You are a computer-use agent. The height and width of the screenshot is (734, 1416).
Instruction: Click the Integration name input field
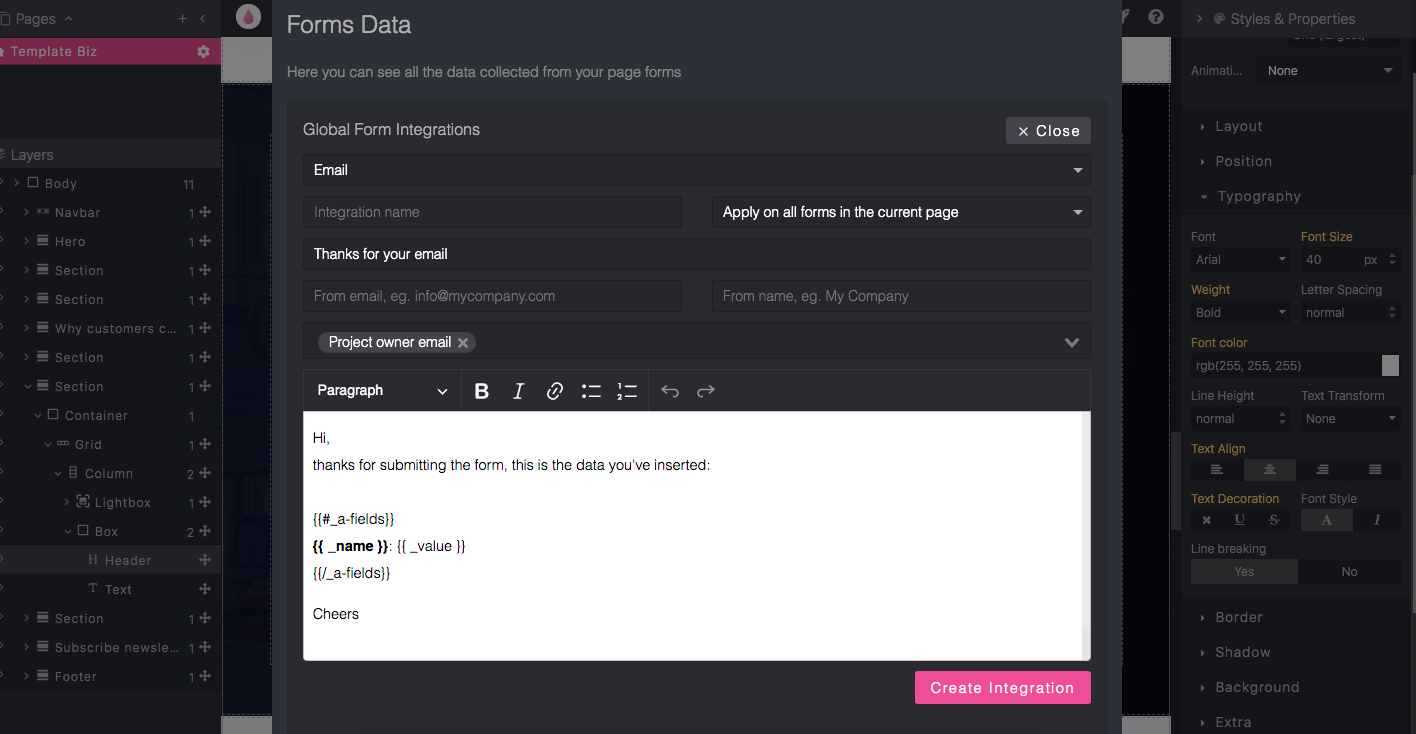pos(492,212)
